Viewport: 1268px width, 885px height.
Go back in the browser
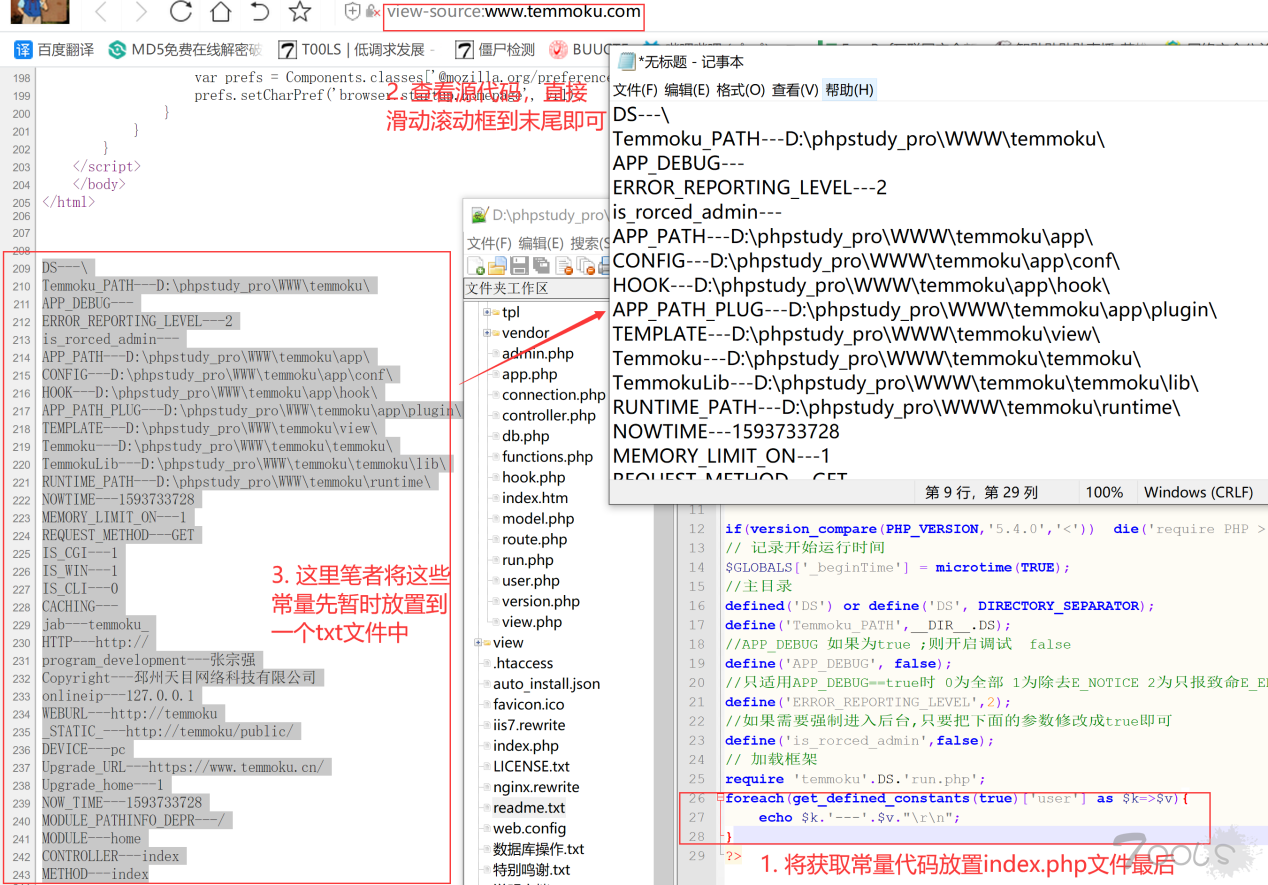point(102,12)
